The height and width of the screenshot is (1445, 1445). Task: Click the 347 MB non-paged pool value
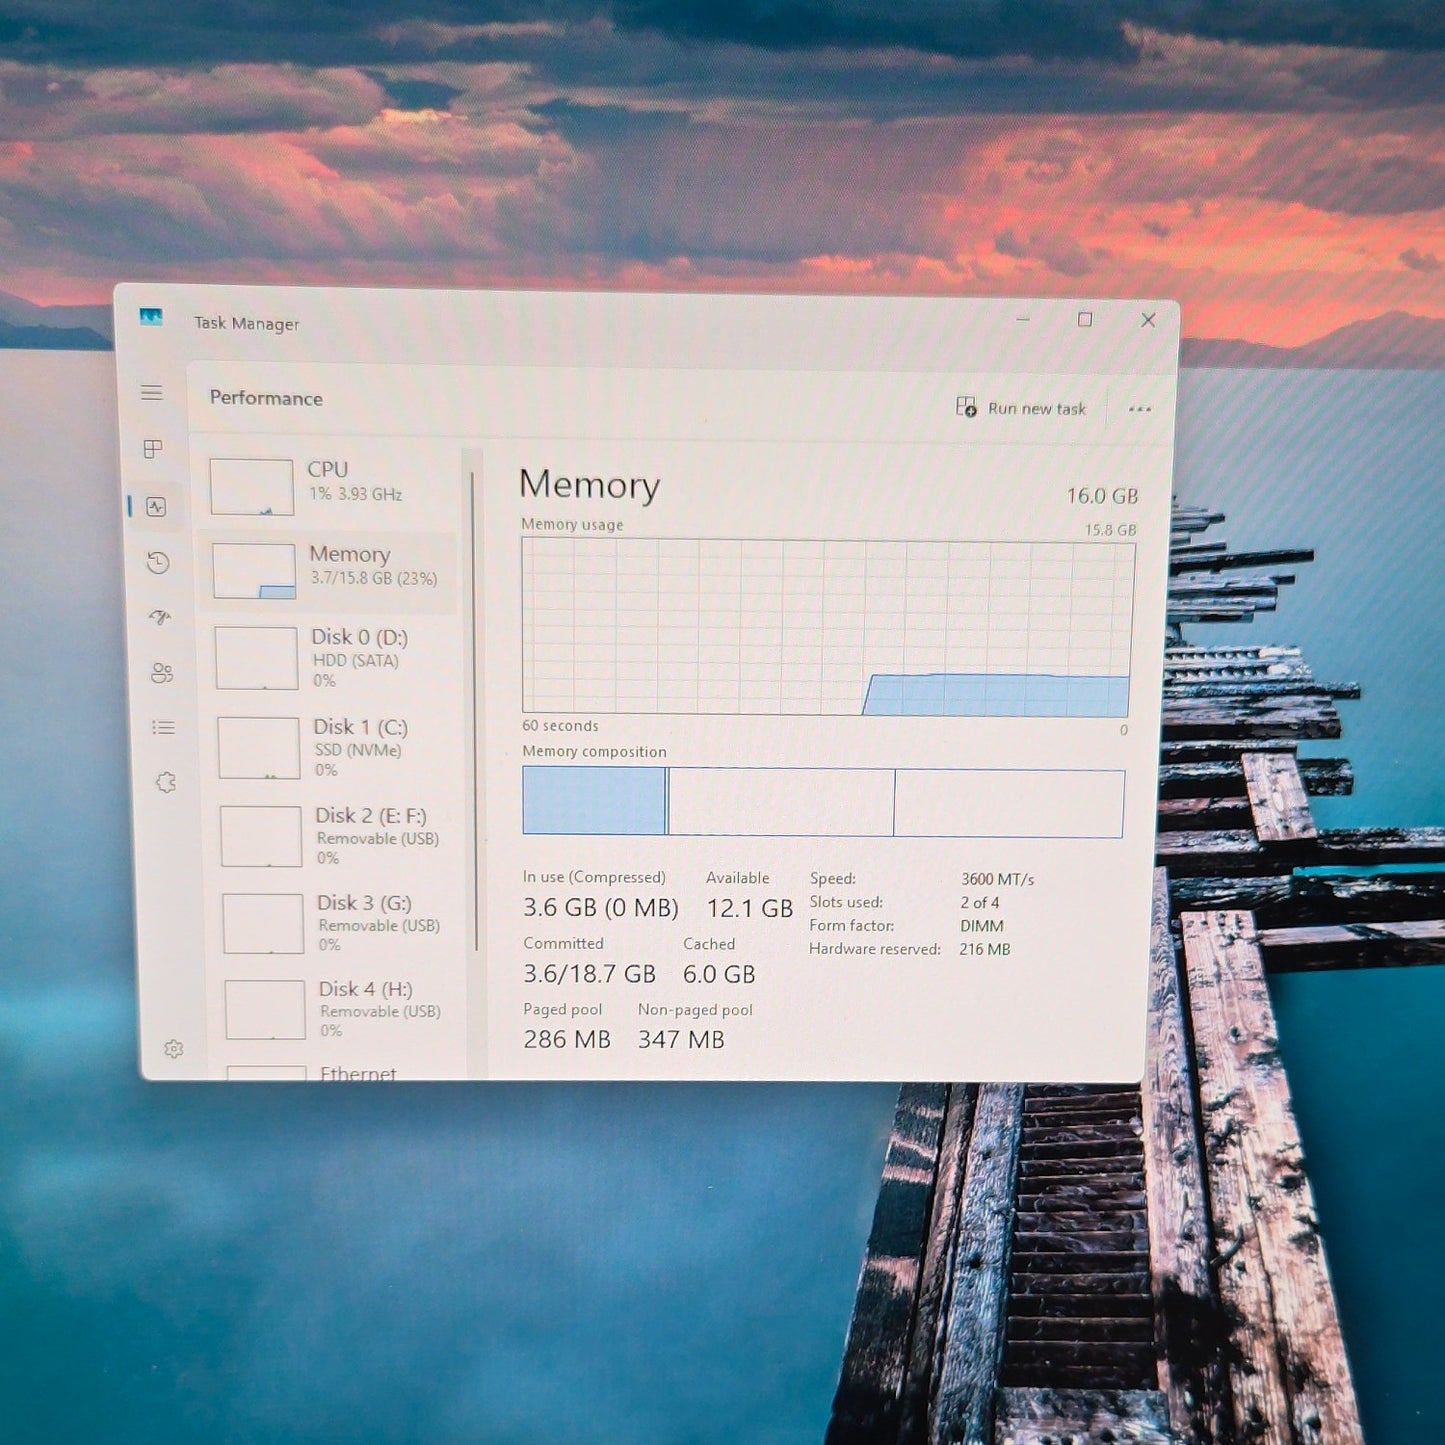point(681,1040)
